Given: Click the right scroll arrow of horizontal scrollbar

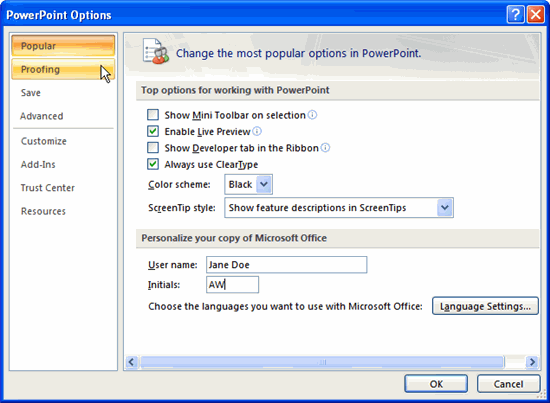Looking at the screenshot, I should coord(532,362).
